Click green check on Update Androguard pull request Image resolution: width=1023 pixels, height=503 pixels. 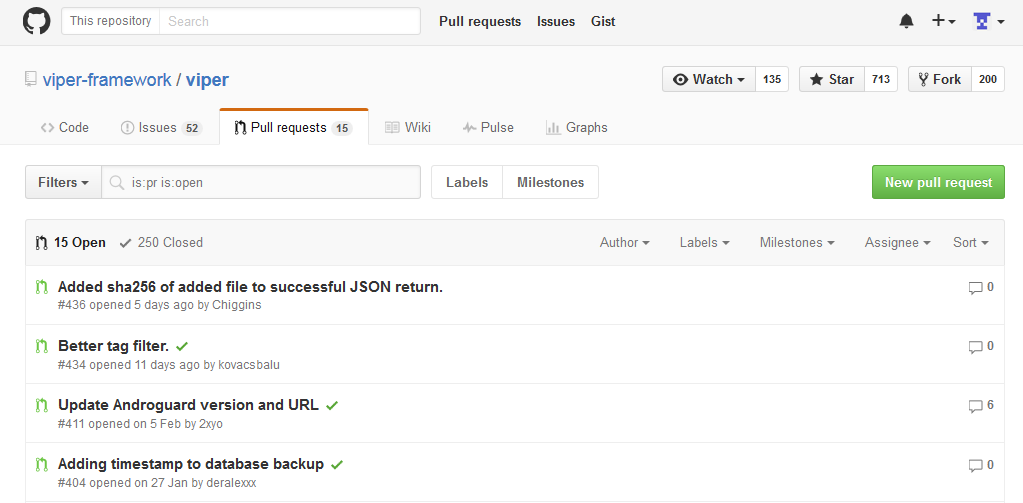(x=332, y=406)
